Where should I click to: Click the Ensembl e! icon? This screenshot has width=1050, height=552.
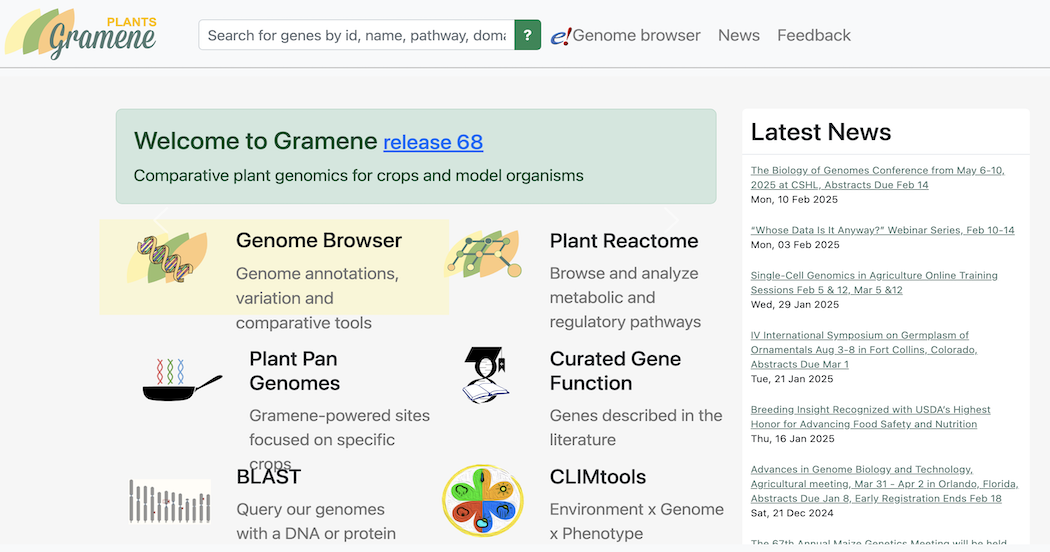561,36
